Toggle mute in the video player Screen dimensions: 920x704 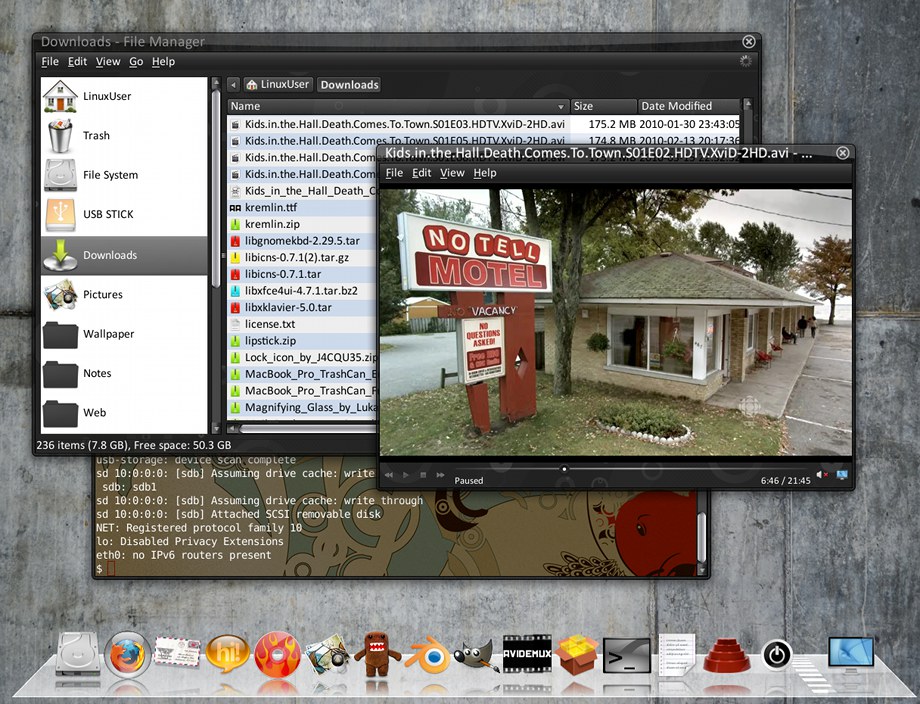tap(821, 474)
